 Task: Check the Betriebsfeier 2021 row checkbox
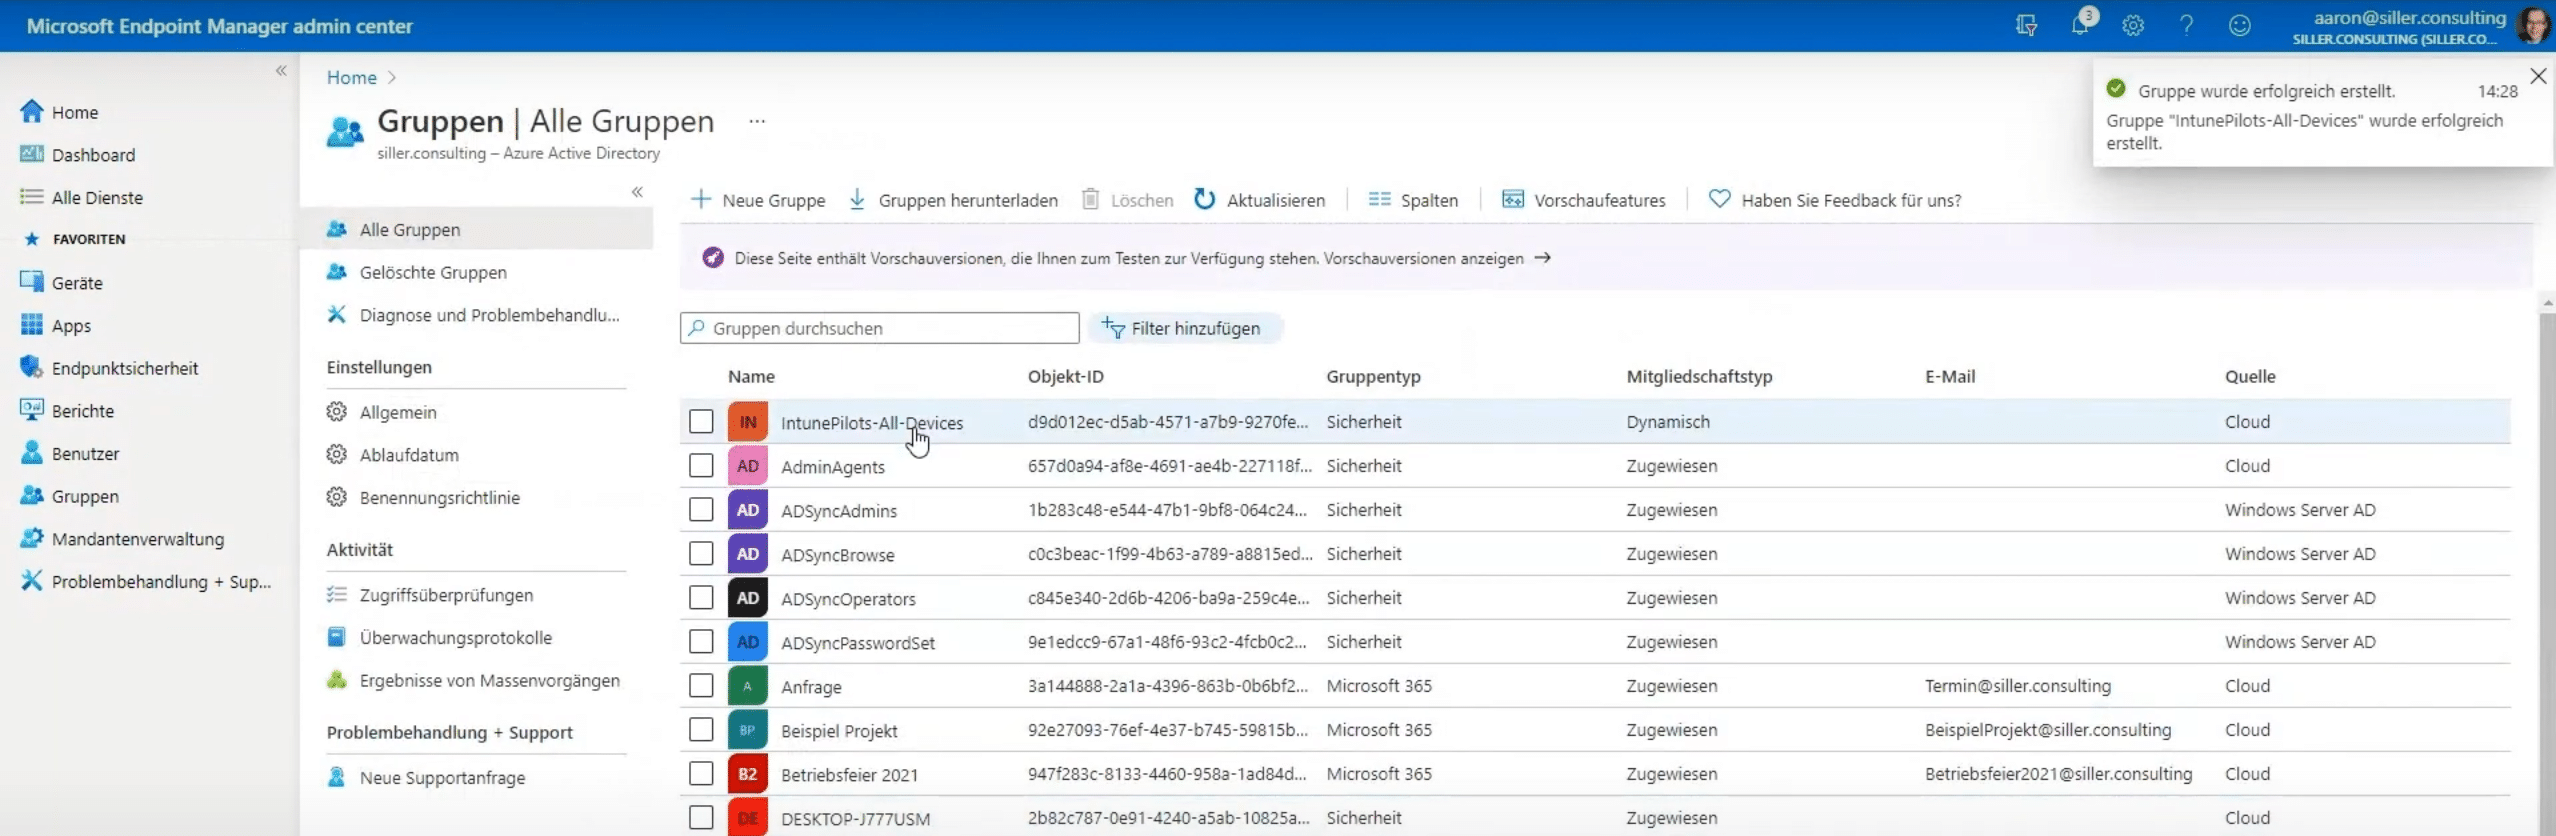pos(701,774)
